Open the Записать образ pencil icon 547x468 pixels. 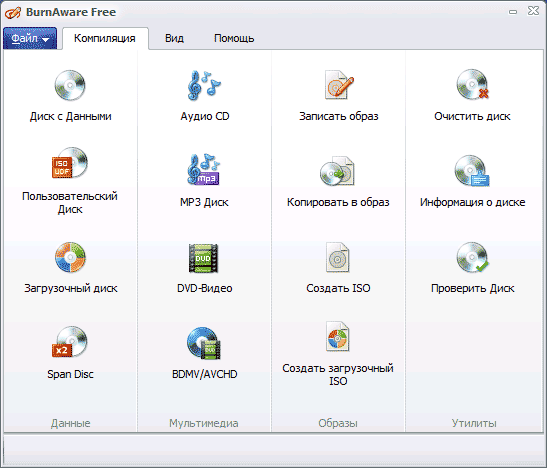(x=338, y=85)
